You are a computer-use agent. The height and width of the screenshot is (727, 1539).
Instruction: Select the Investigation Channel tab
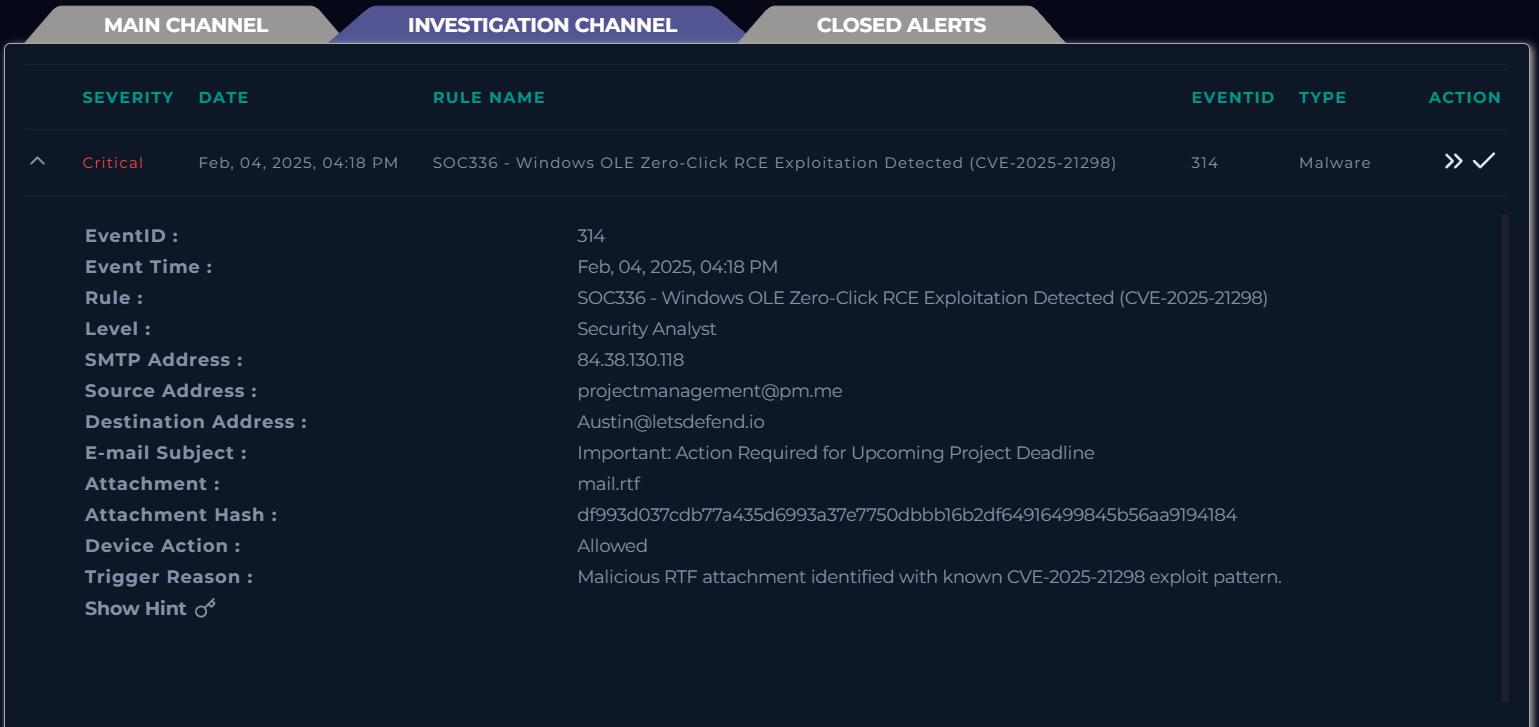[542, 25]
